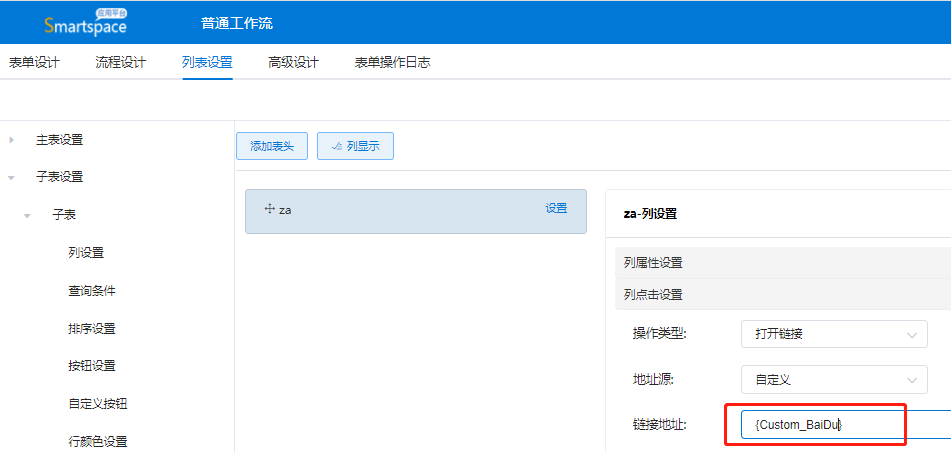
Task: Expand the 列属性设置 section header
Action: pyautogui.click(x=654, y=263)
